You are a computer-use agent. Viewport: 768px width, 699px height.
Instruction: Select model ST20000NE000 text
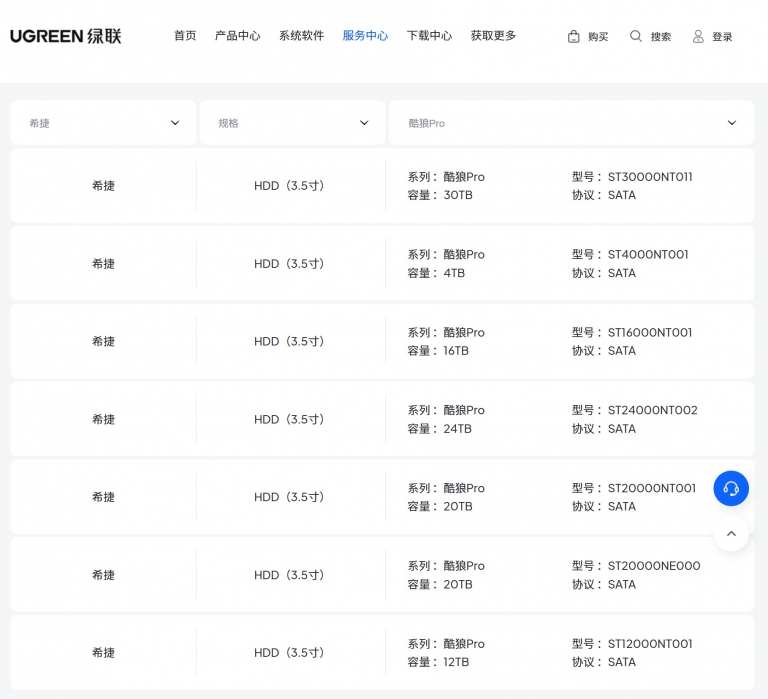(x=654, y=566)
